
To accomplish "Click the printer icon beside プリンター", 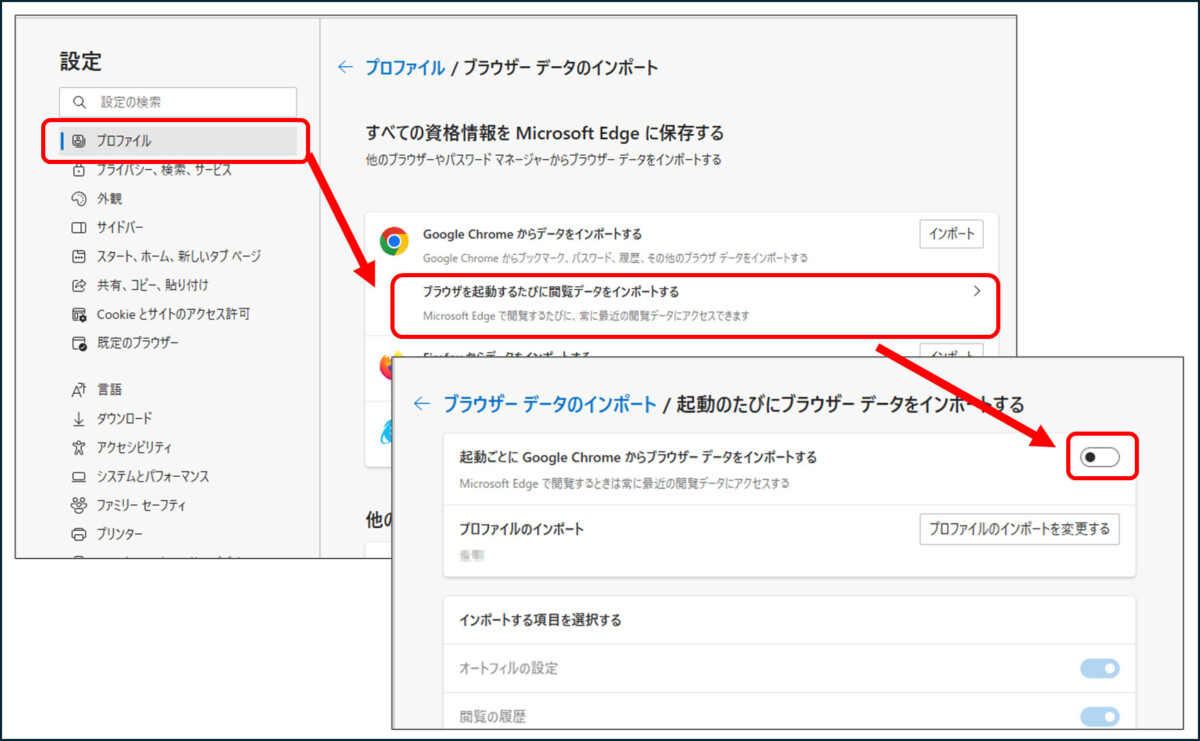I will pos(79,534).
